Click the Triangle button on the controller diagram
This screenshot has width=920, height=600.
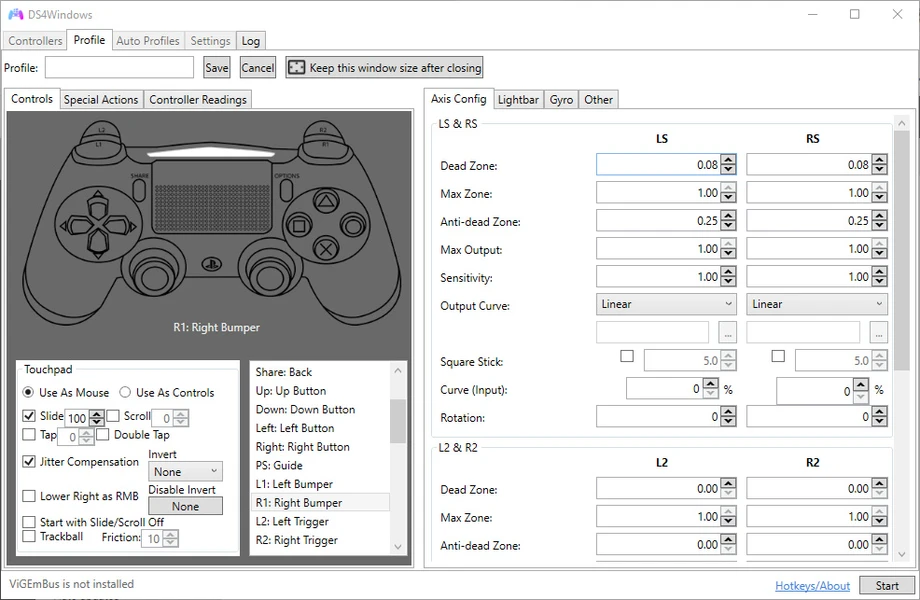click(325, 200)
